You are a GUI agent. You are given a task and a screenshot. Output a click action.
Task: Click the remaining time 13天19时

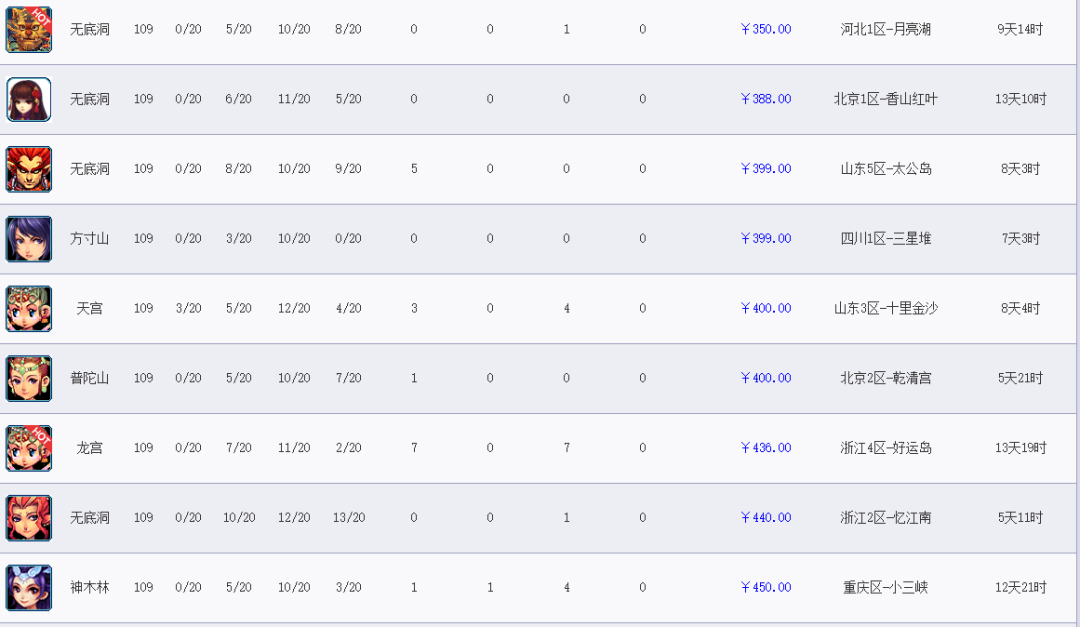(x=1021, y=448)
